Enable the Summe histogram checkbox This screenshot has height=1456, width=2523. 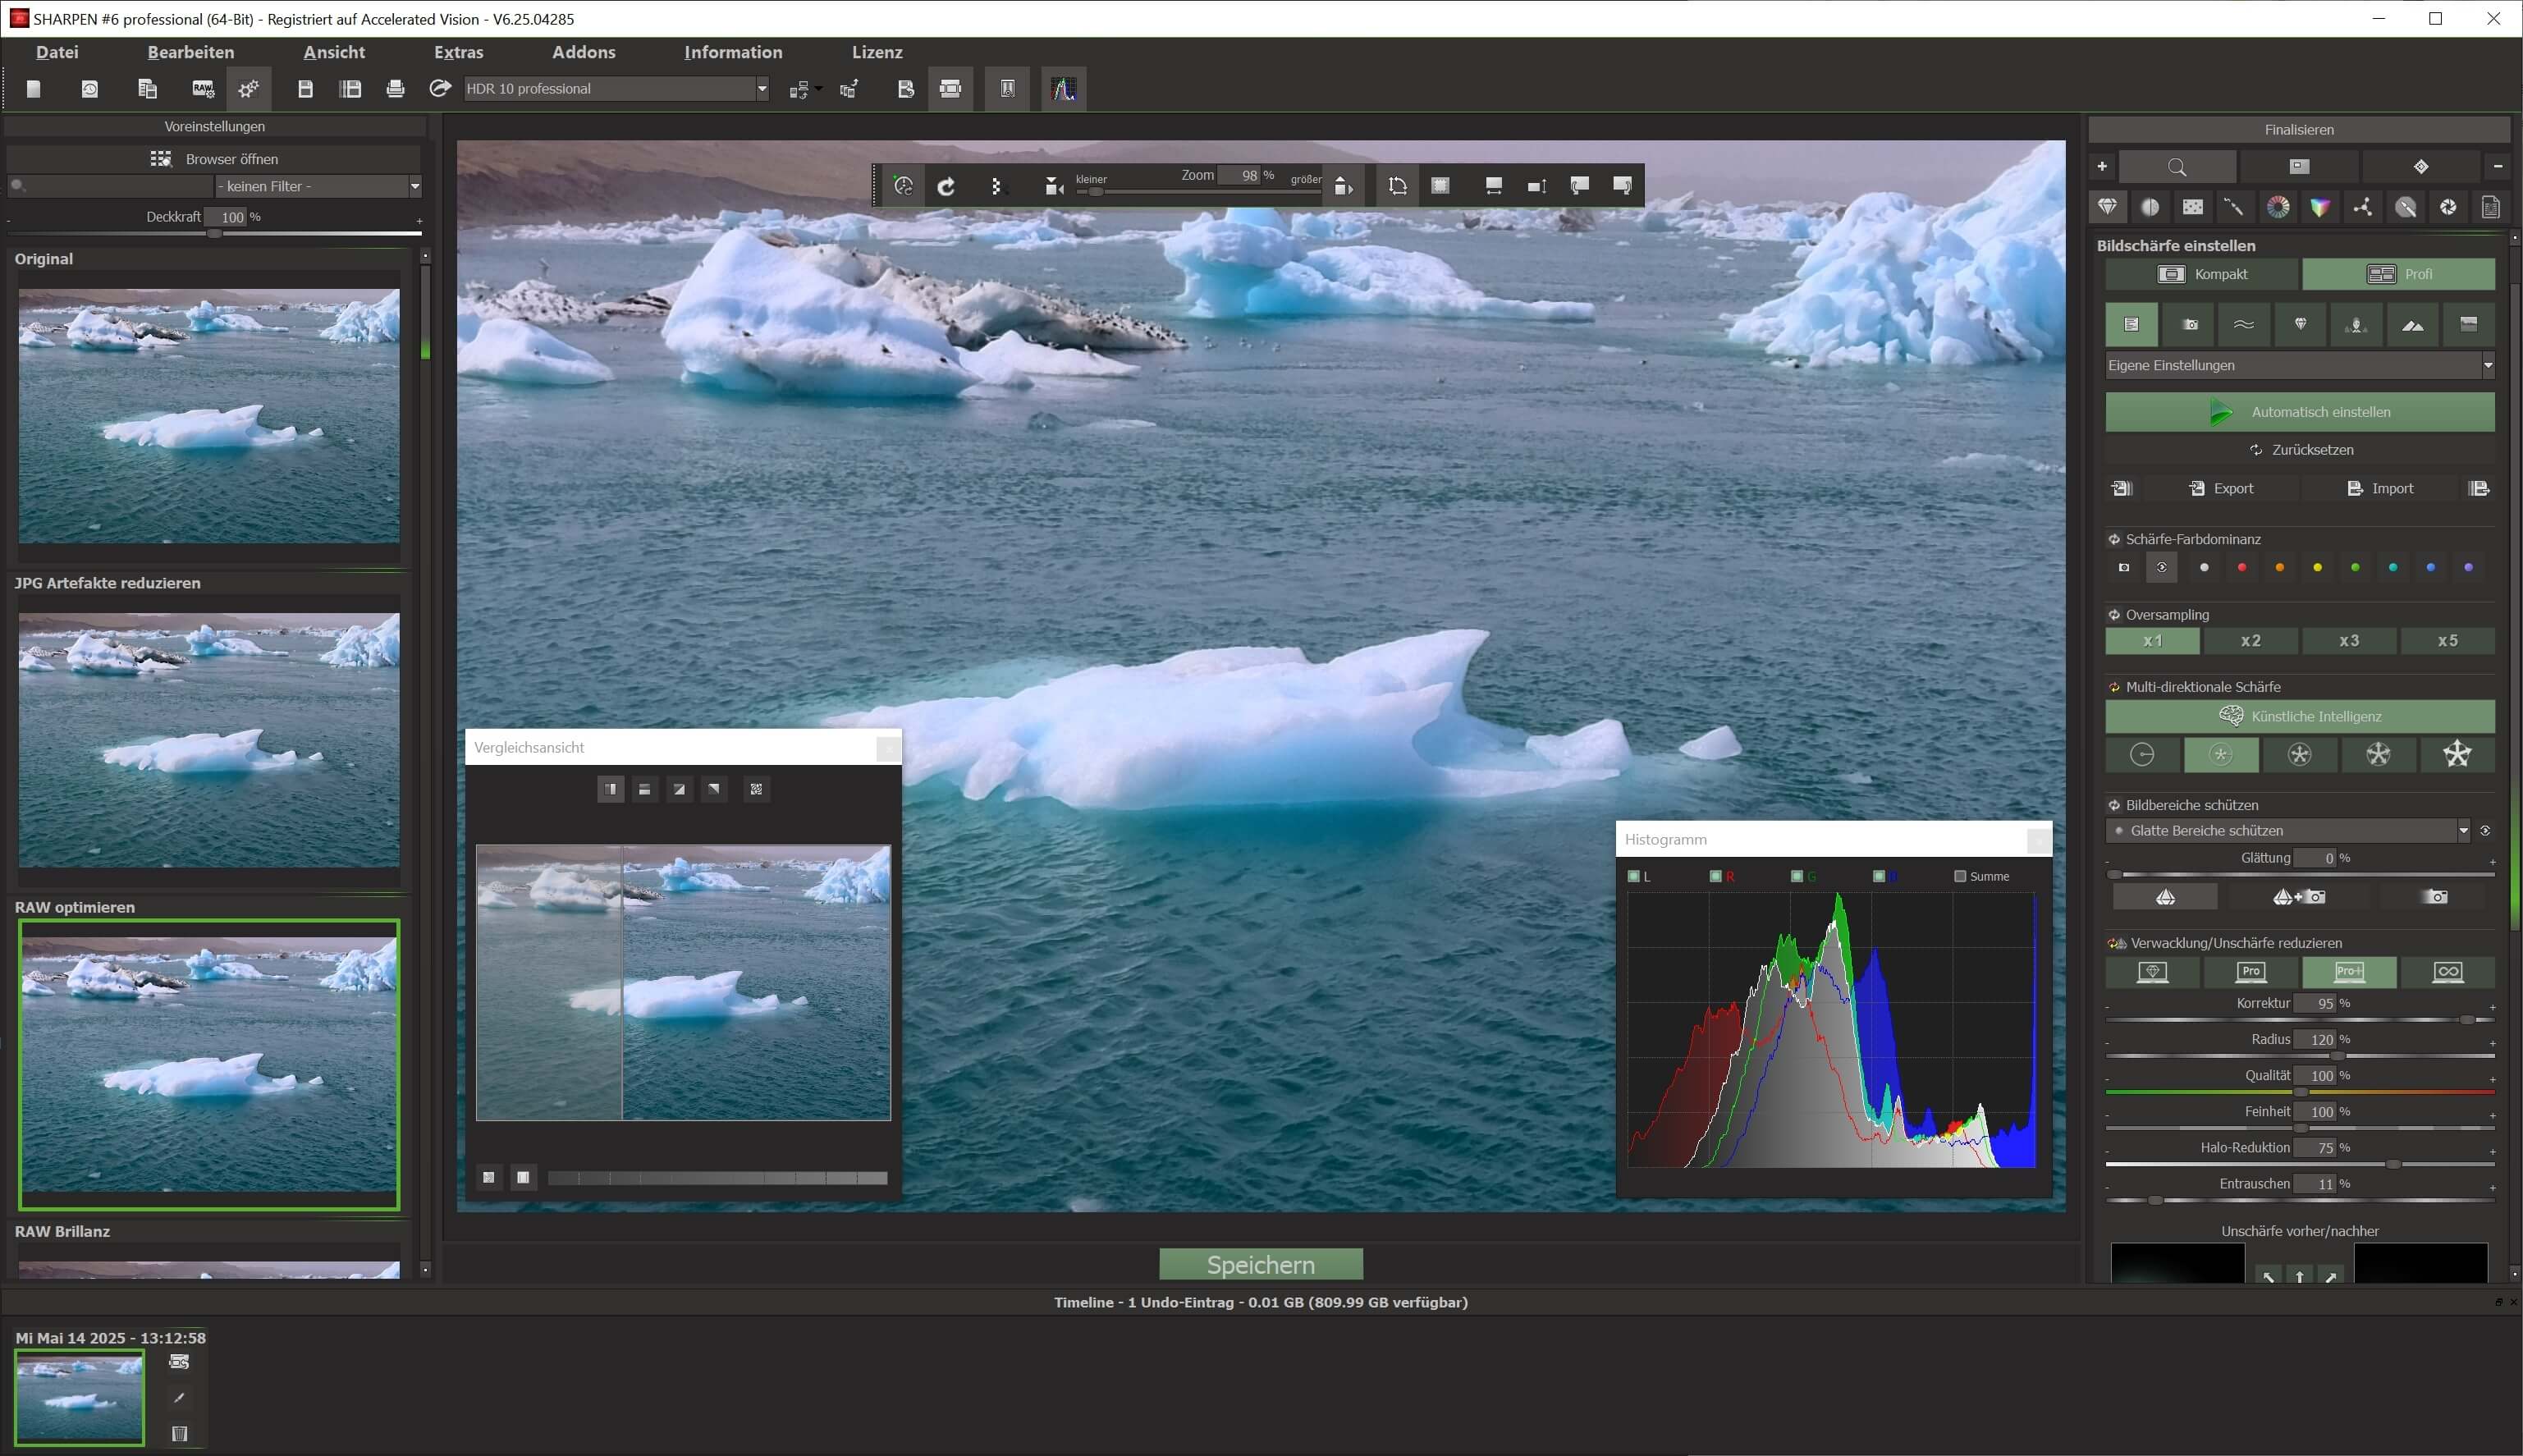[1960, 876]
